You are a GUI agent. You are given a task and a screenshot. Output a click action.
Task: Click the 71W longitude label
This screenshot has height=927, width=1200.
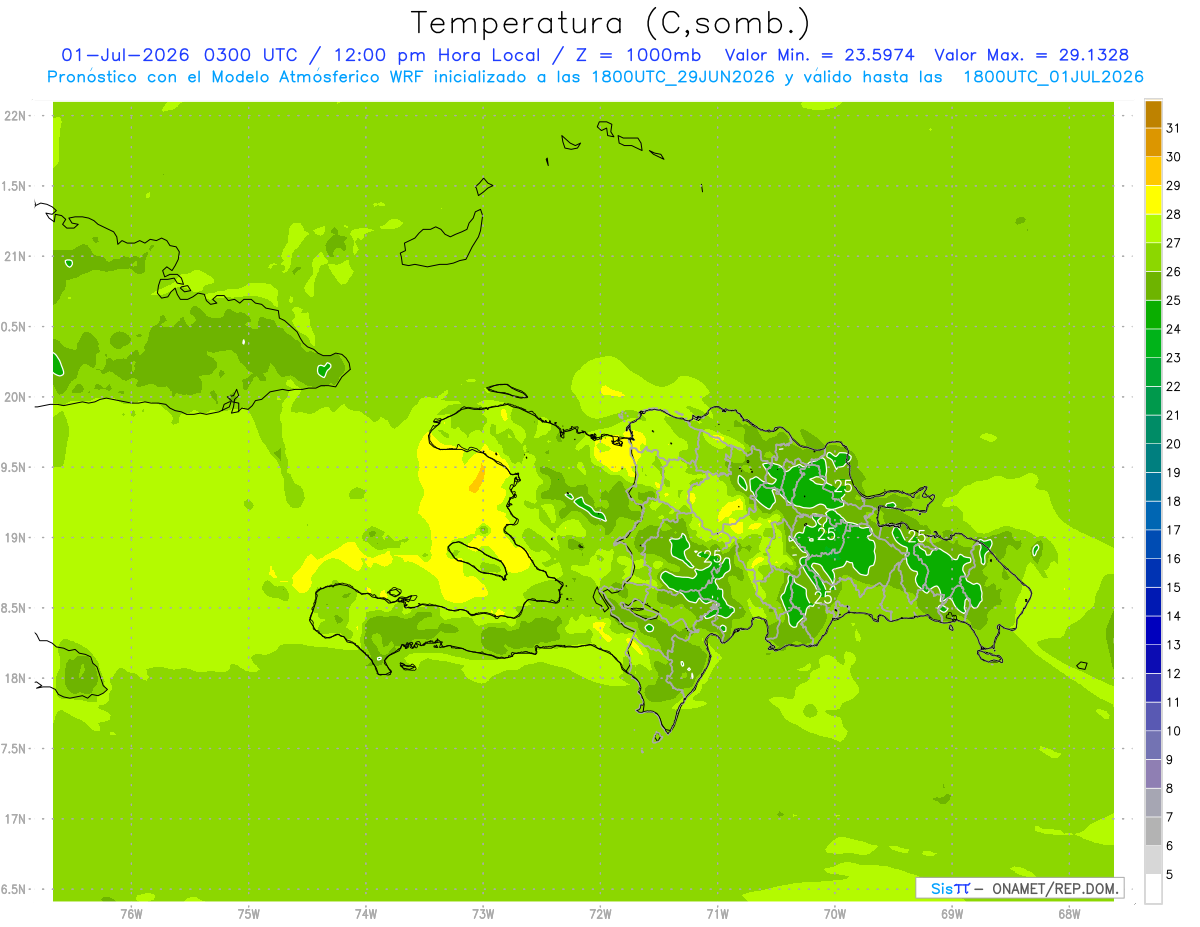tap(717, 913)
